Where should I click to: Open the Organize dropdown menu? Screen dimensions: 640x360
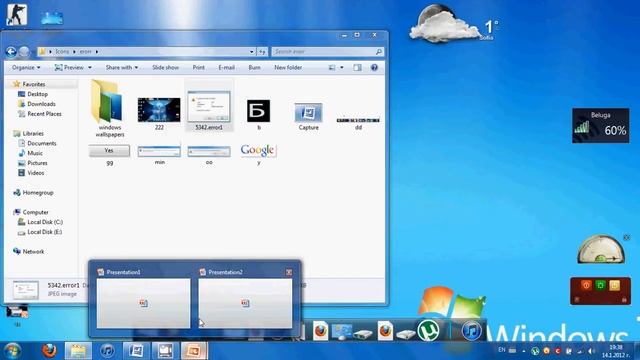26,68
